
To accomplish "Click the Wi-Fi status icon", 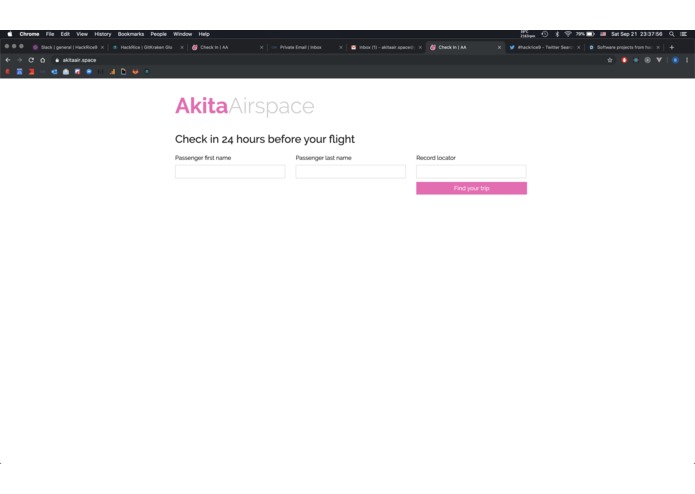I will 568,34.
